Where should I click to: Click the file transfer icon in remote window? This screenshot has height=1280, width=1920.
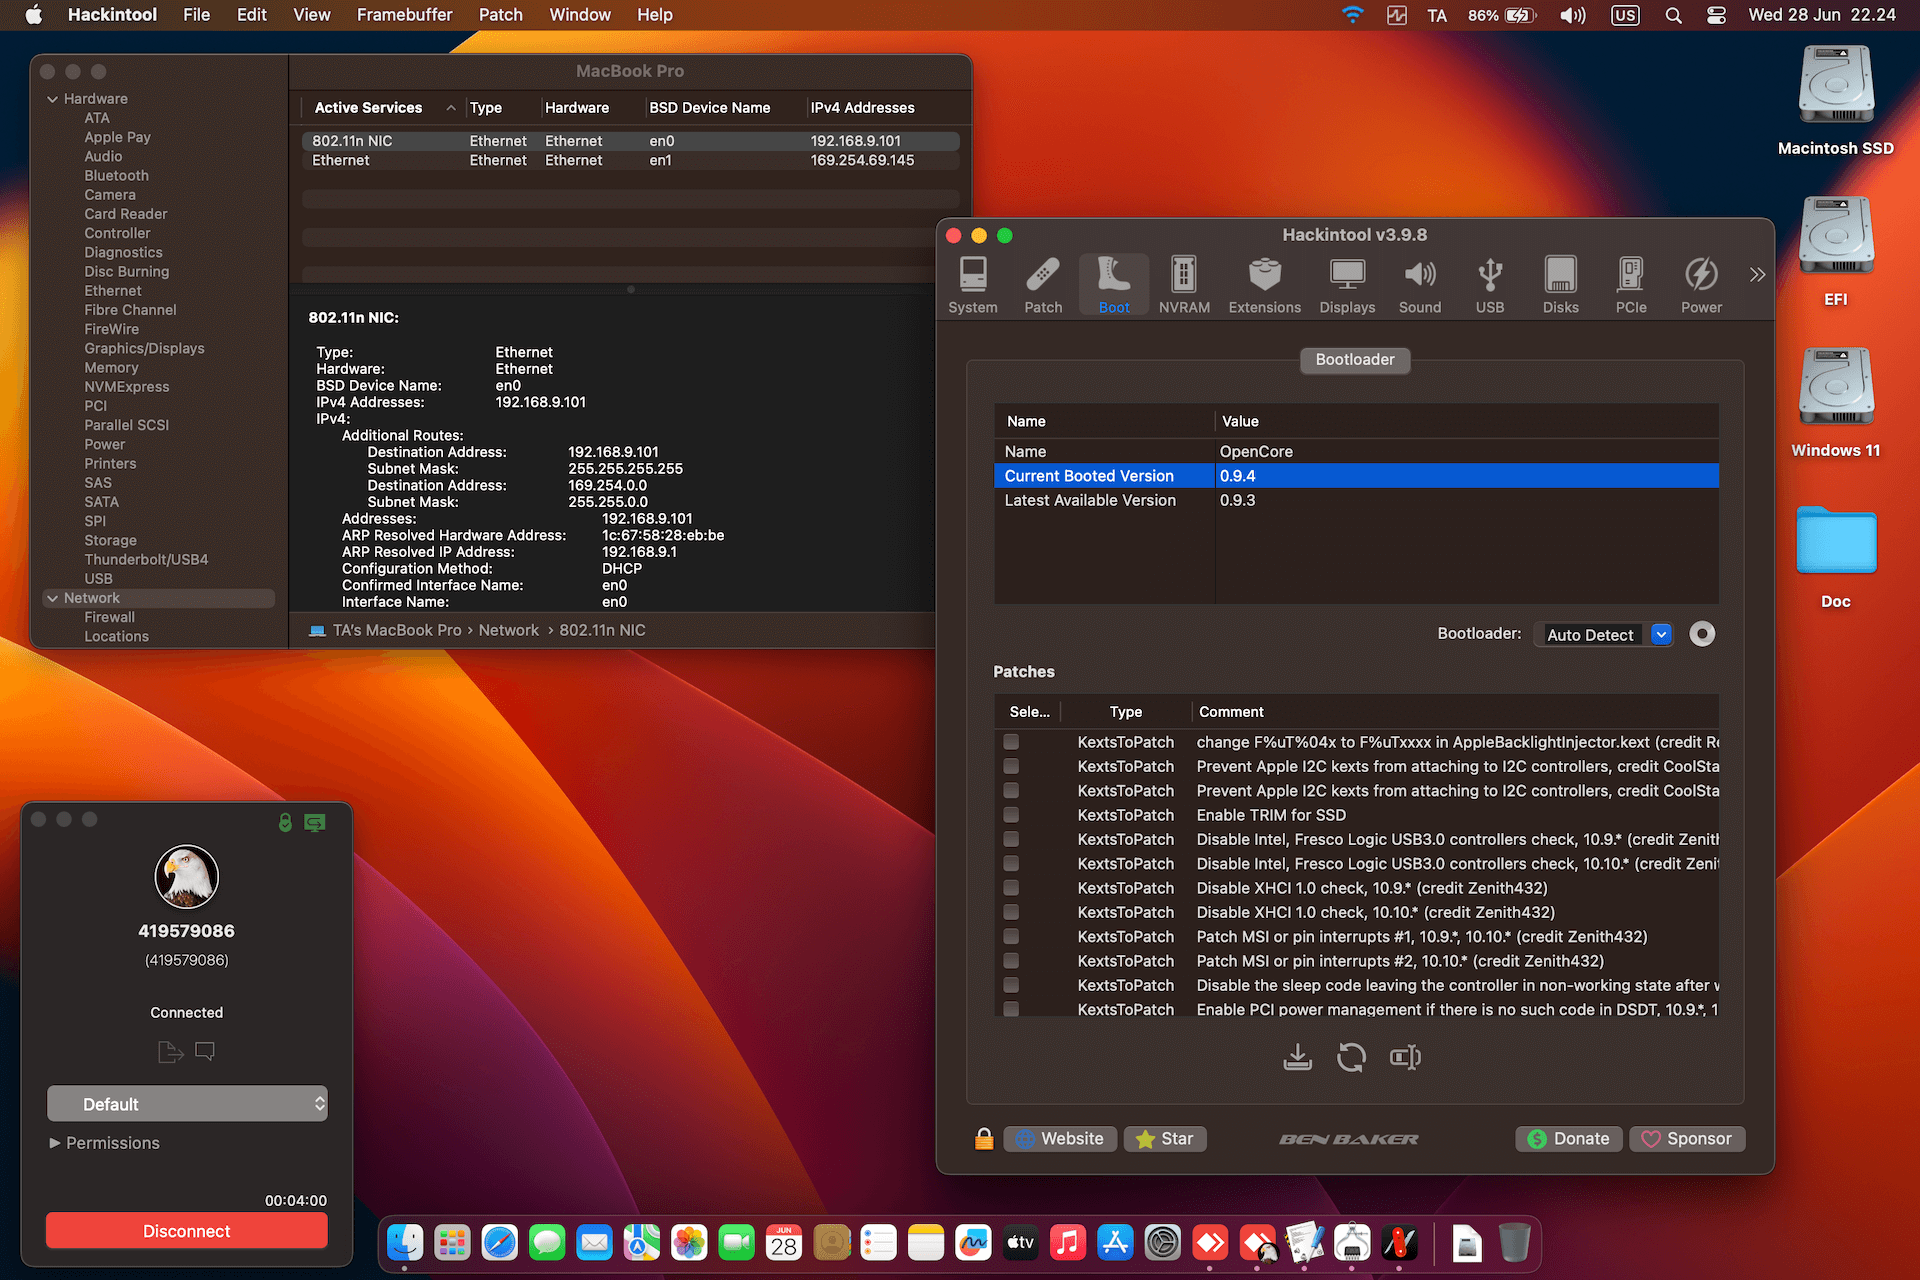170,1051
